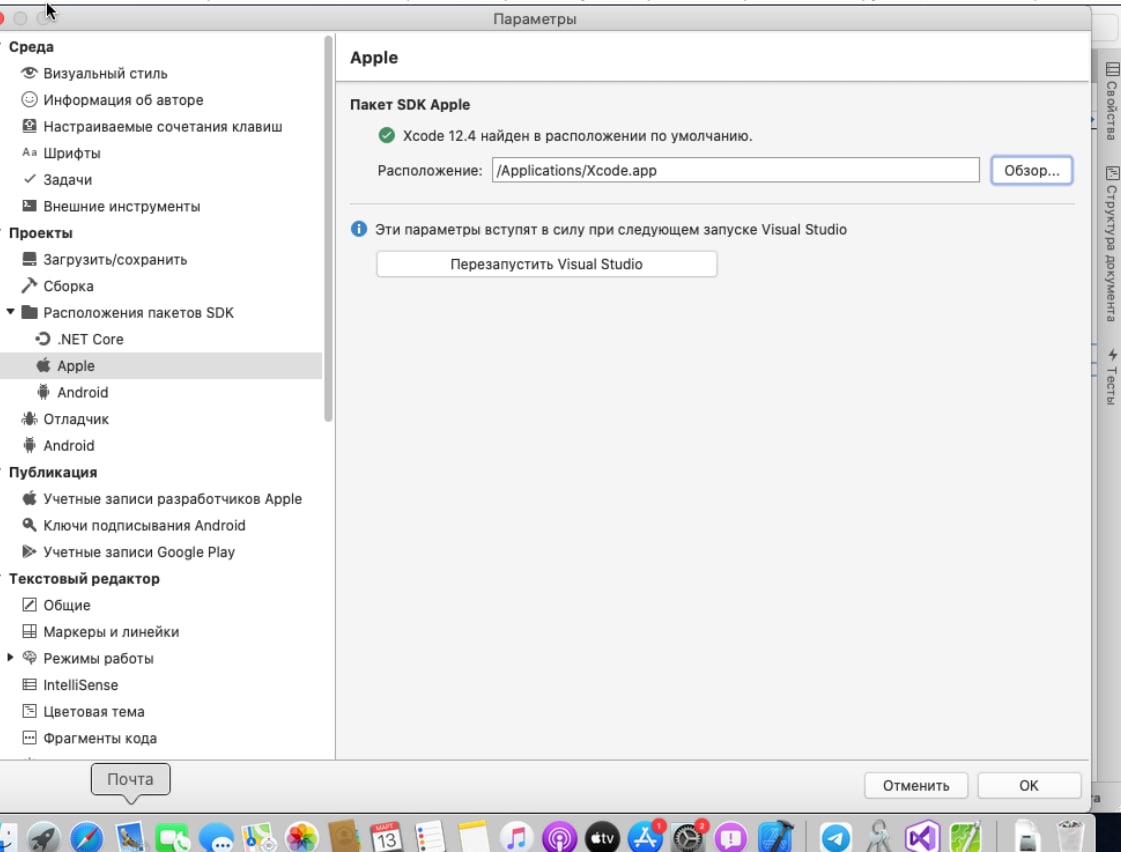
Task: Click the Текстовый редактор category header
Action: 84,579
